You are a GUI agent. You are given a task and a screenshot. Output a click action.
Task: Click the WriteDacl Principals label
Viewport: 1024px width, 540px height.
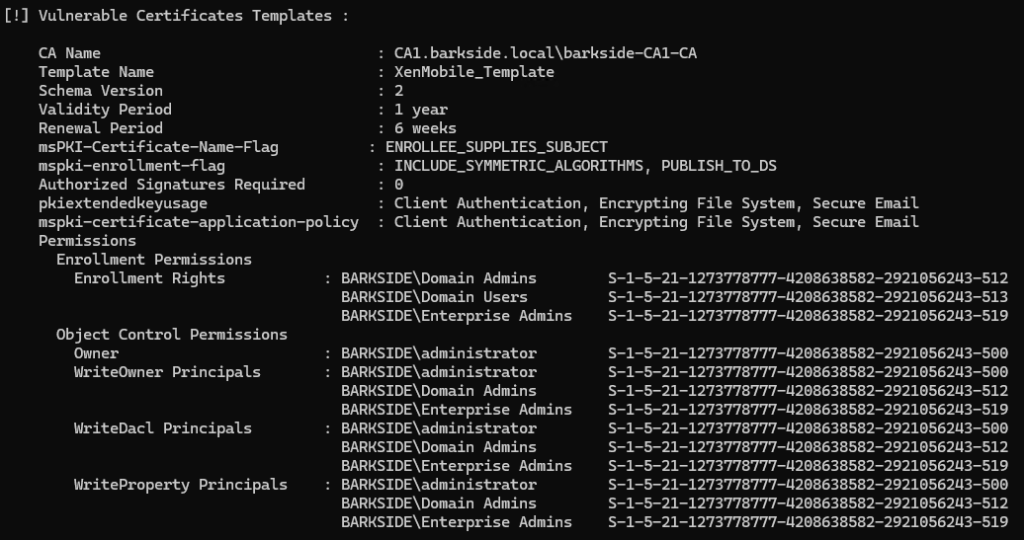(x=163, y=428)
